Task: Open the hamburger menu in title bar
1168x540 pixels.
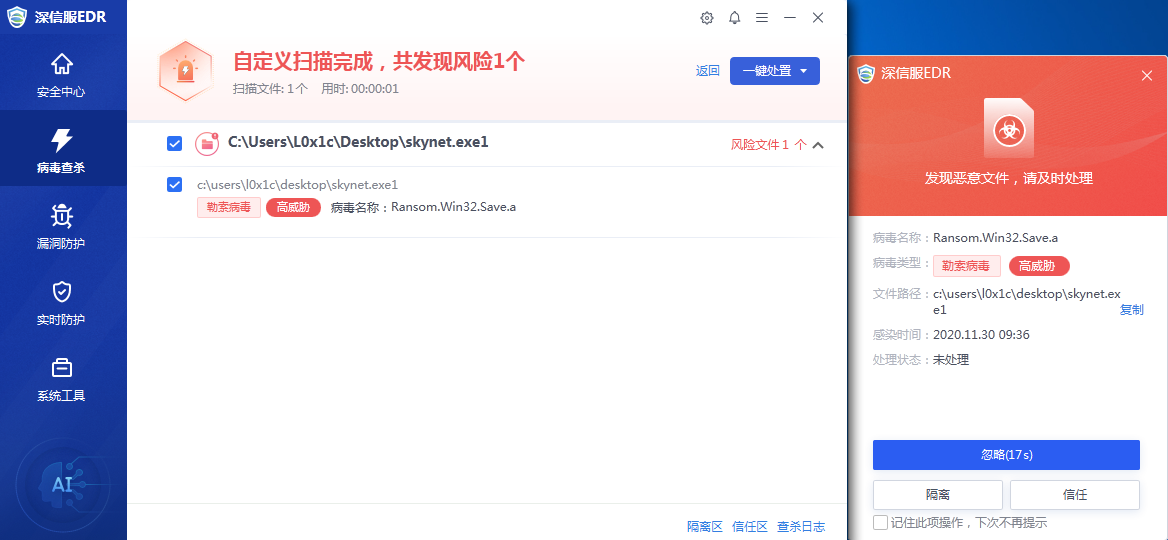Action: coord(762,18)
